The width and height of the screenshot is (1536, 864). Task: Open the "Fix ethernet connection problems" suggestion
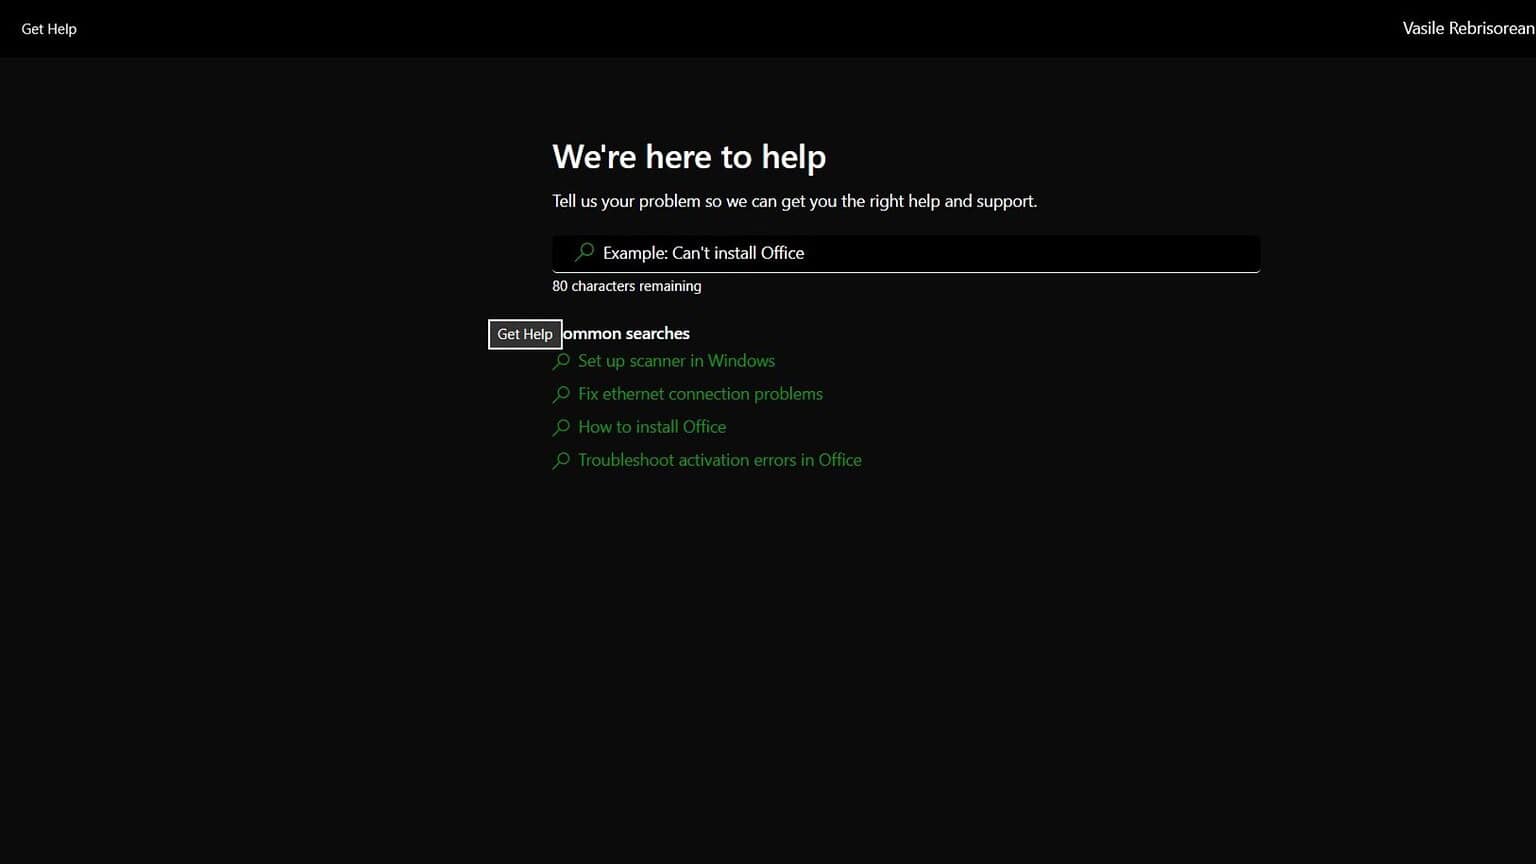[x=700, y=393]
